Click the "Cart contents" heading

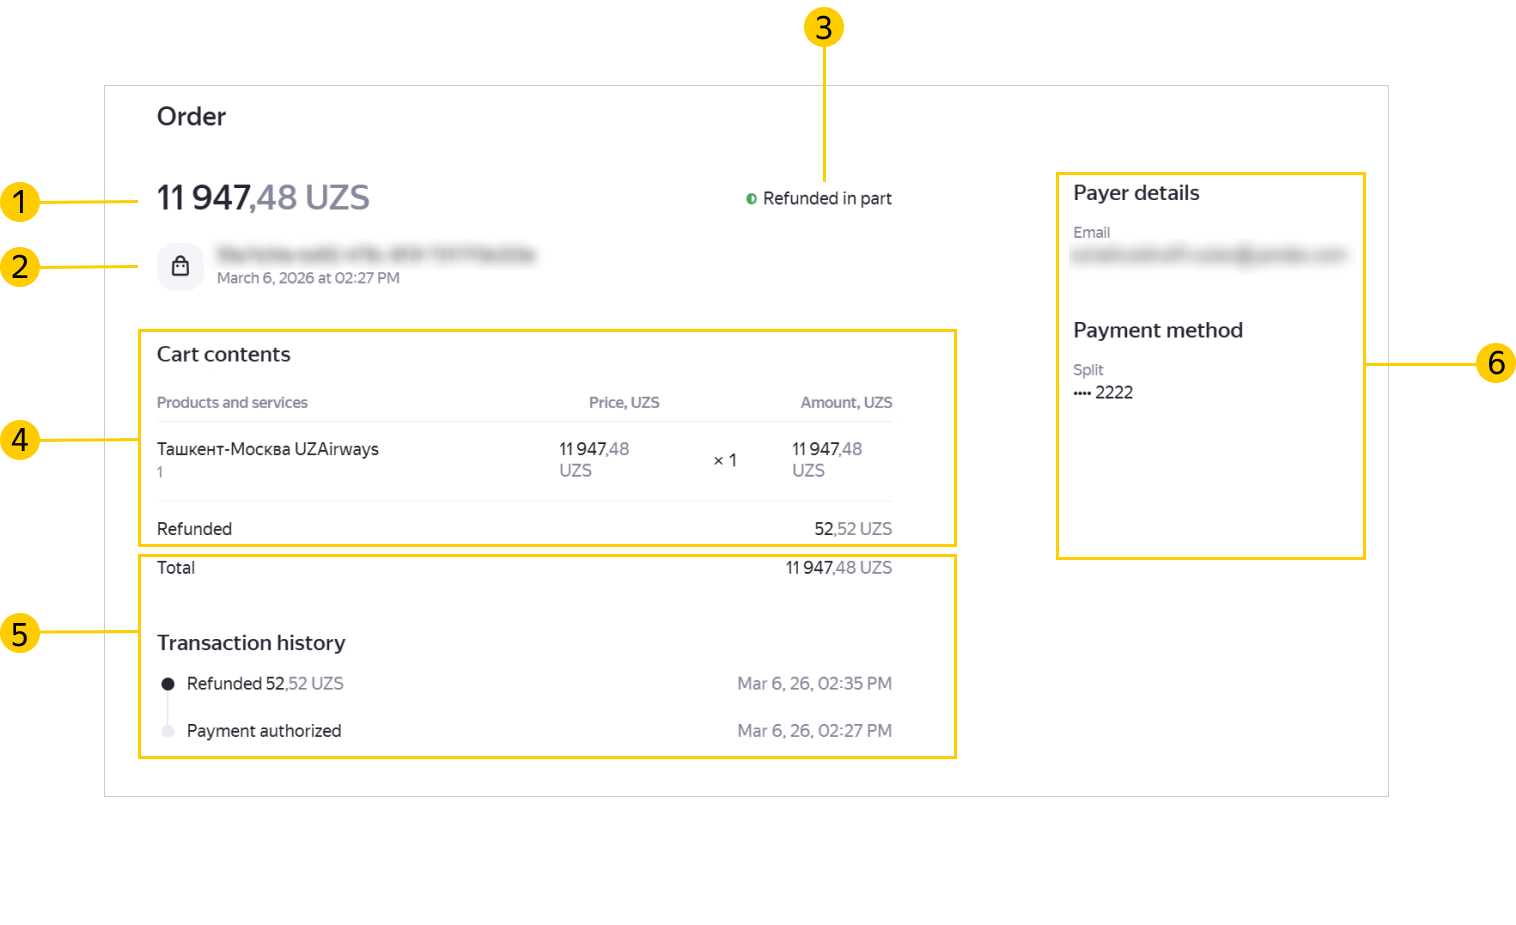pyautogui.click(x=223, y=354)
